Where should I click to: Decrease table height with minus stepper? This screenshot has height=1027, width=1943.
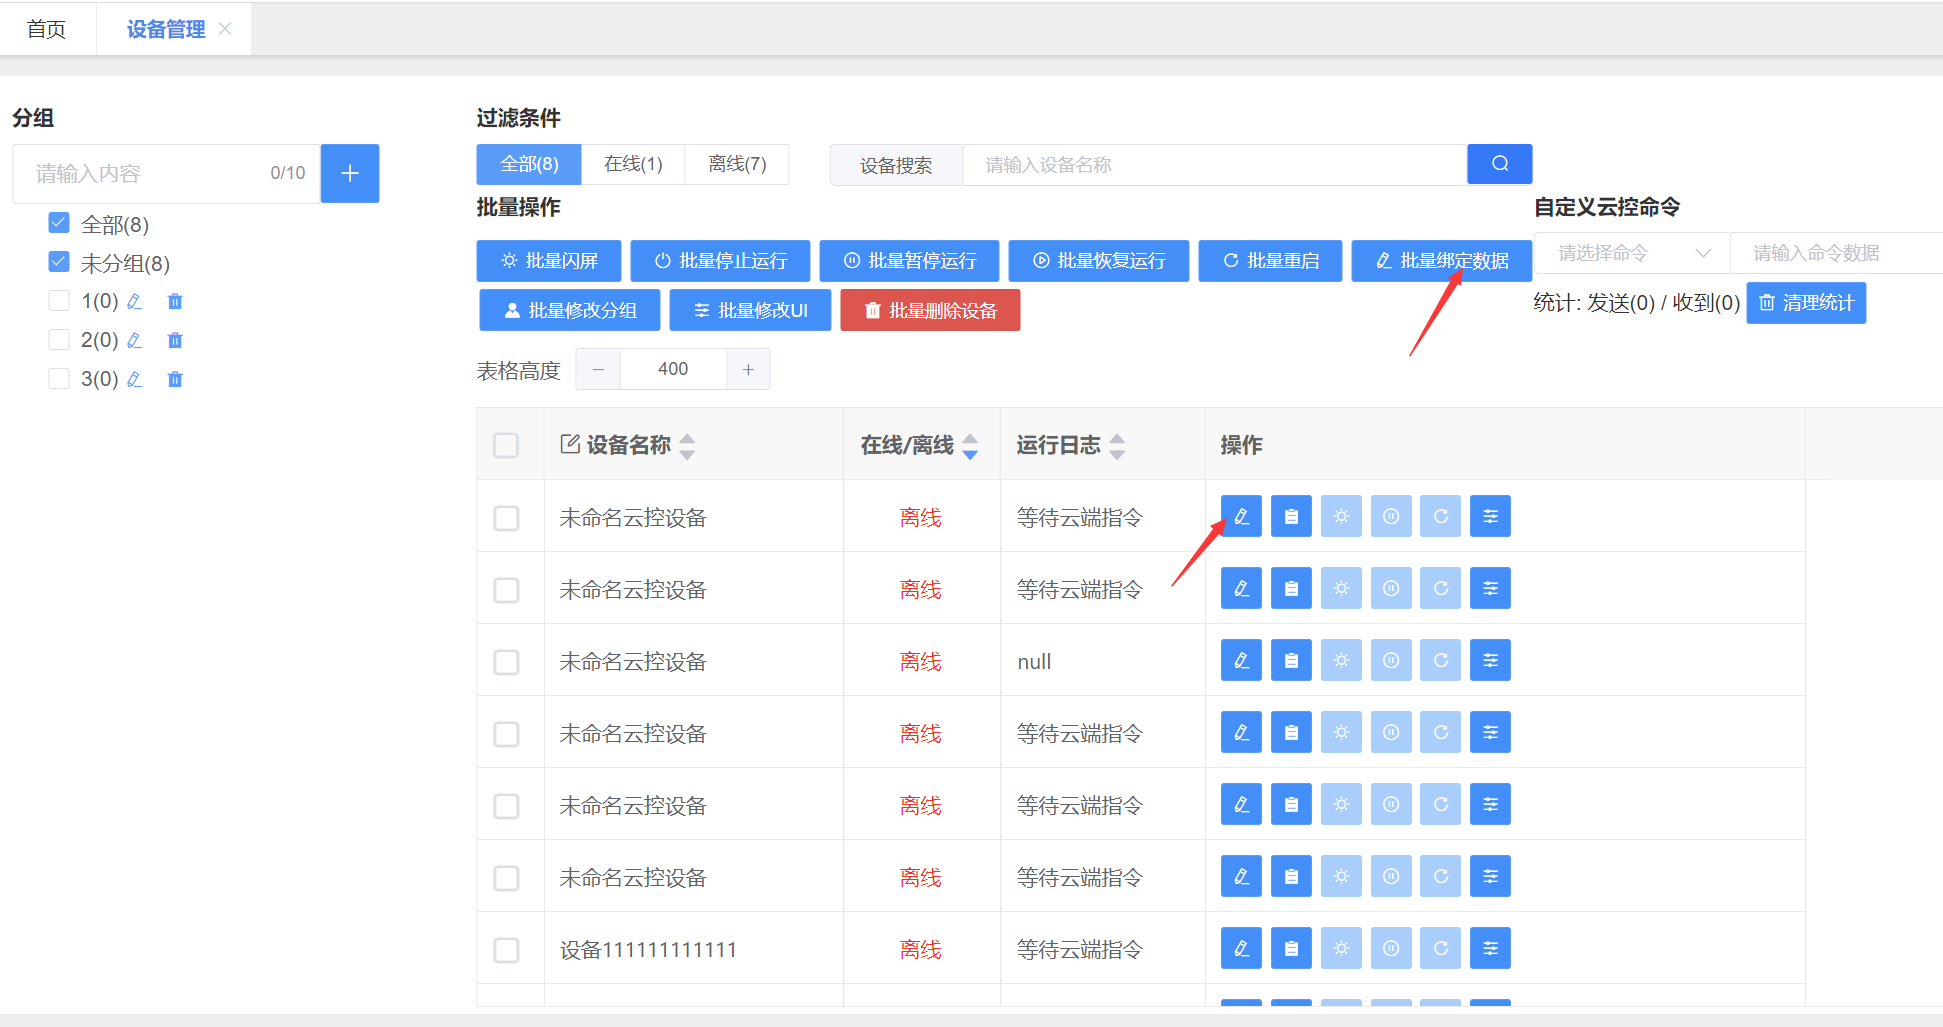point(598,369)
